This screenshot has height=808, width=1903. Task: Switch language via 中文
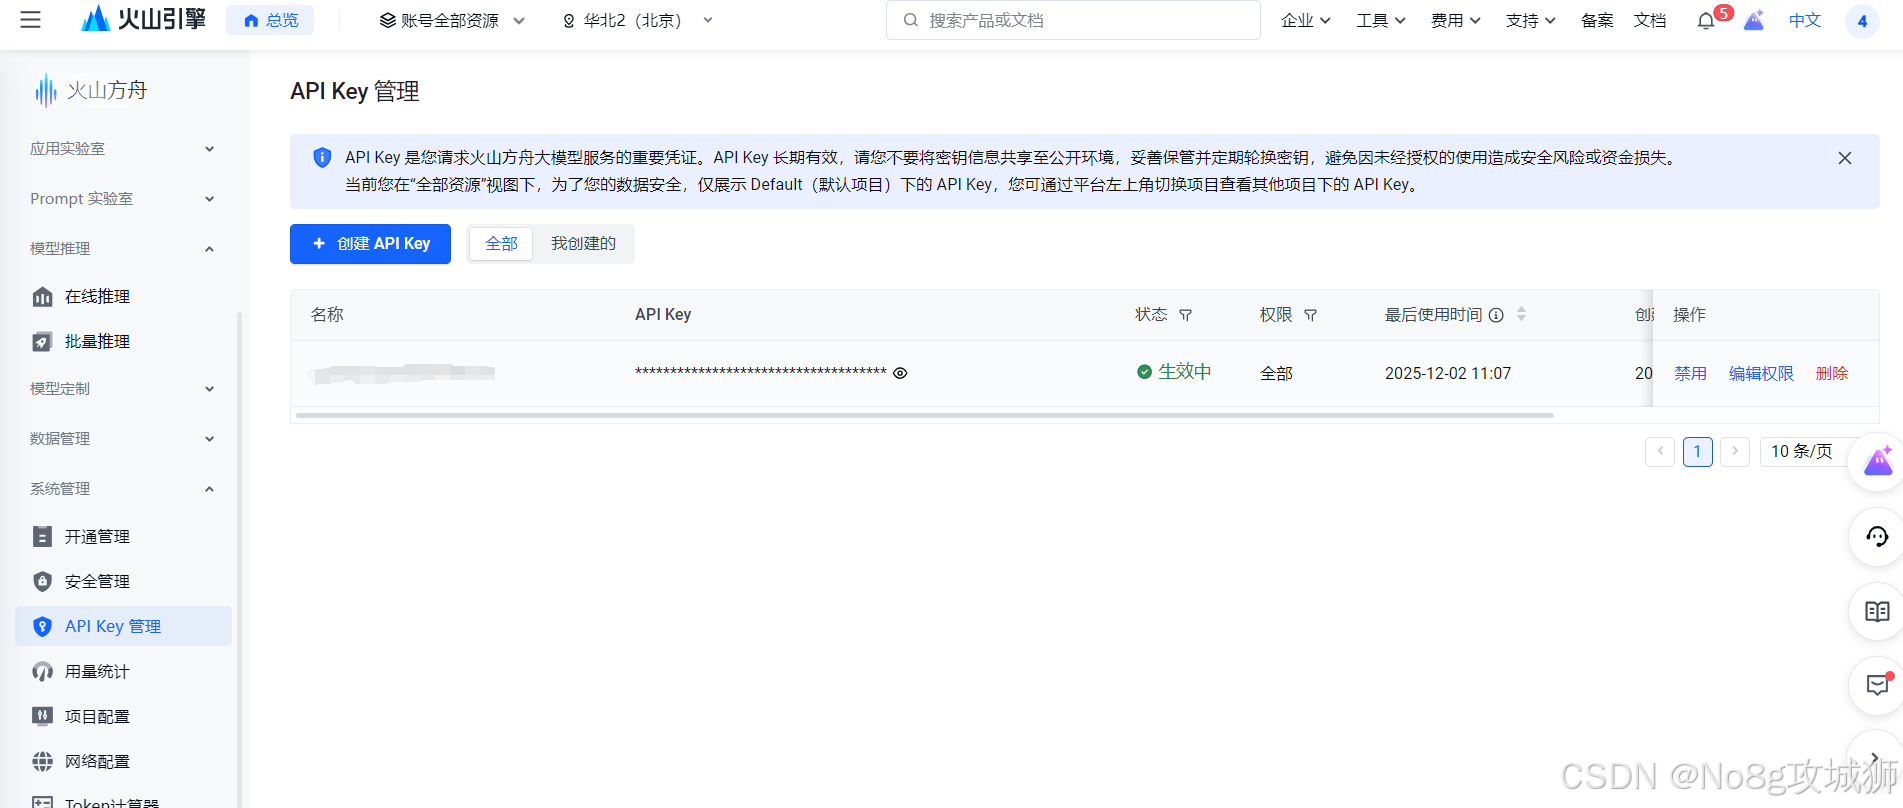[x=1805, y=20]
